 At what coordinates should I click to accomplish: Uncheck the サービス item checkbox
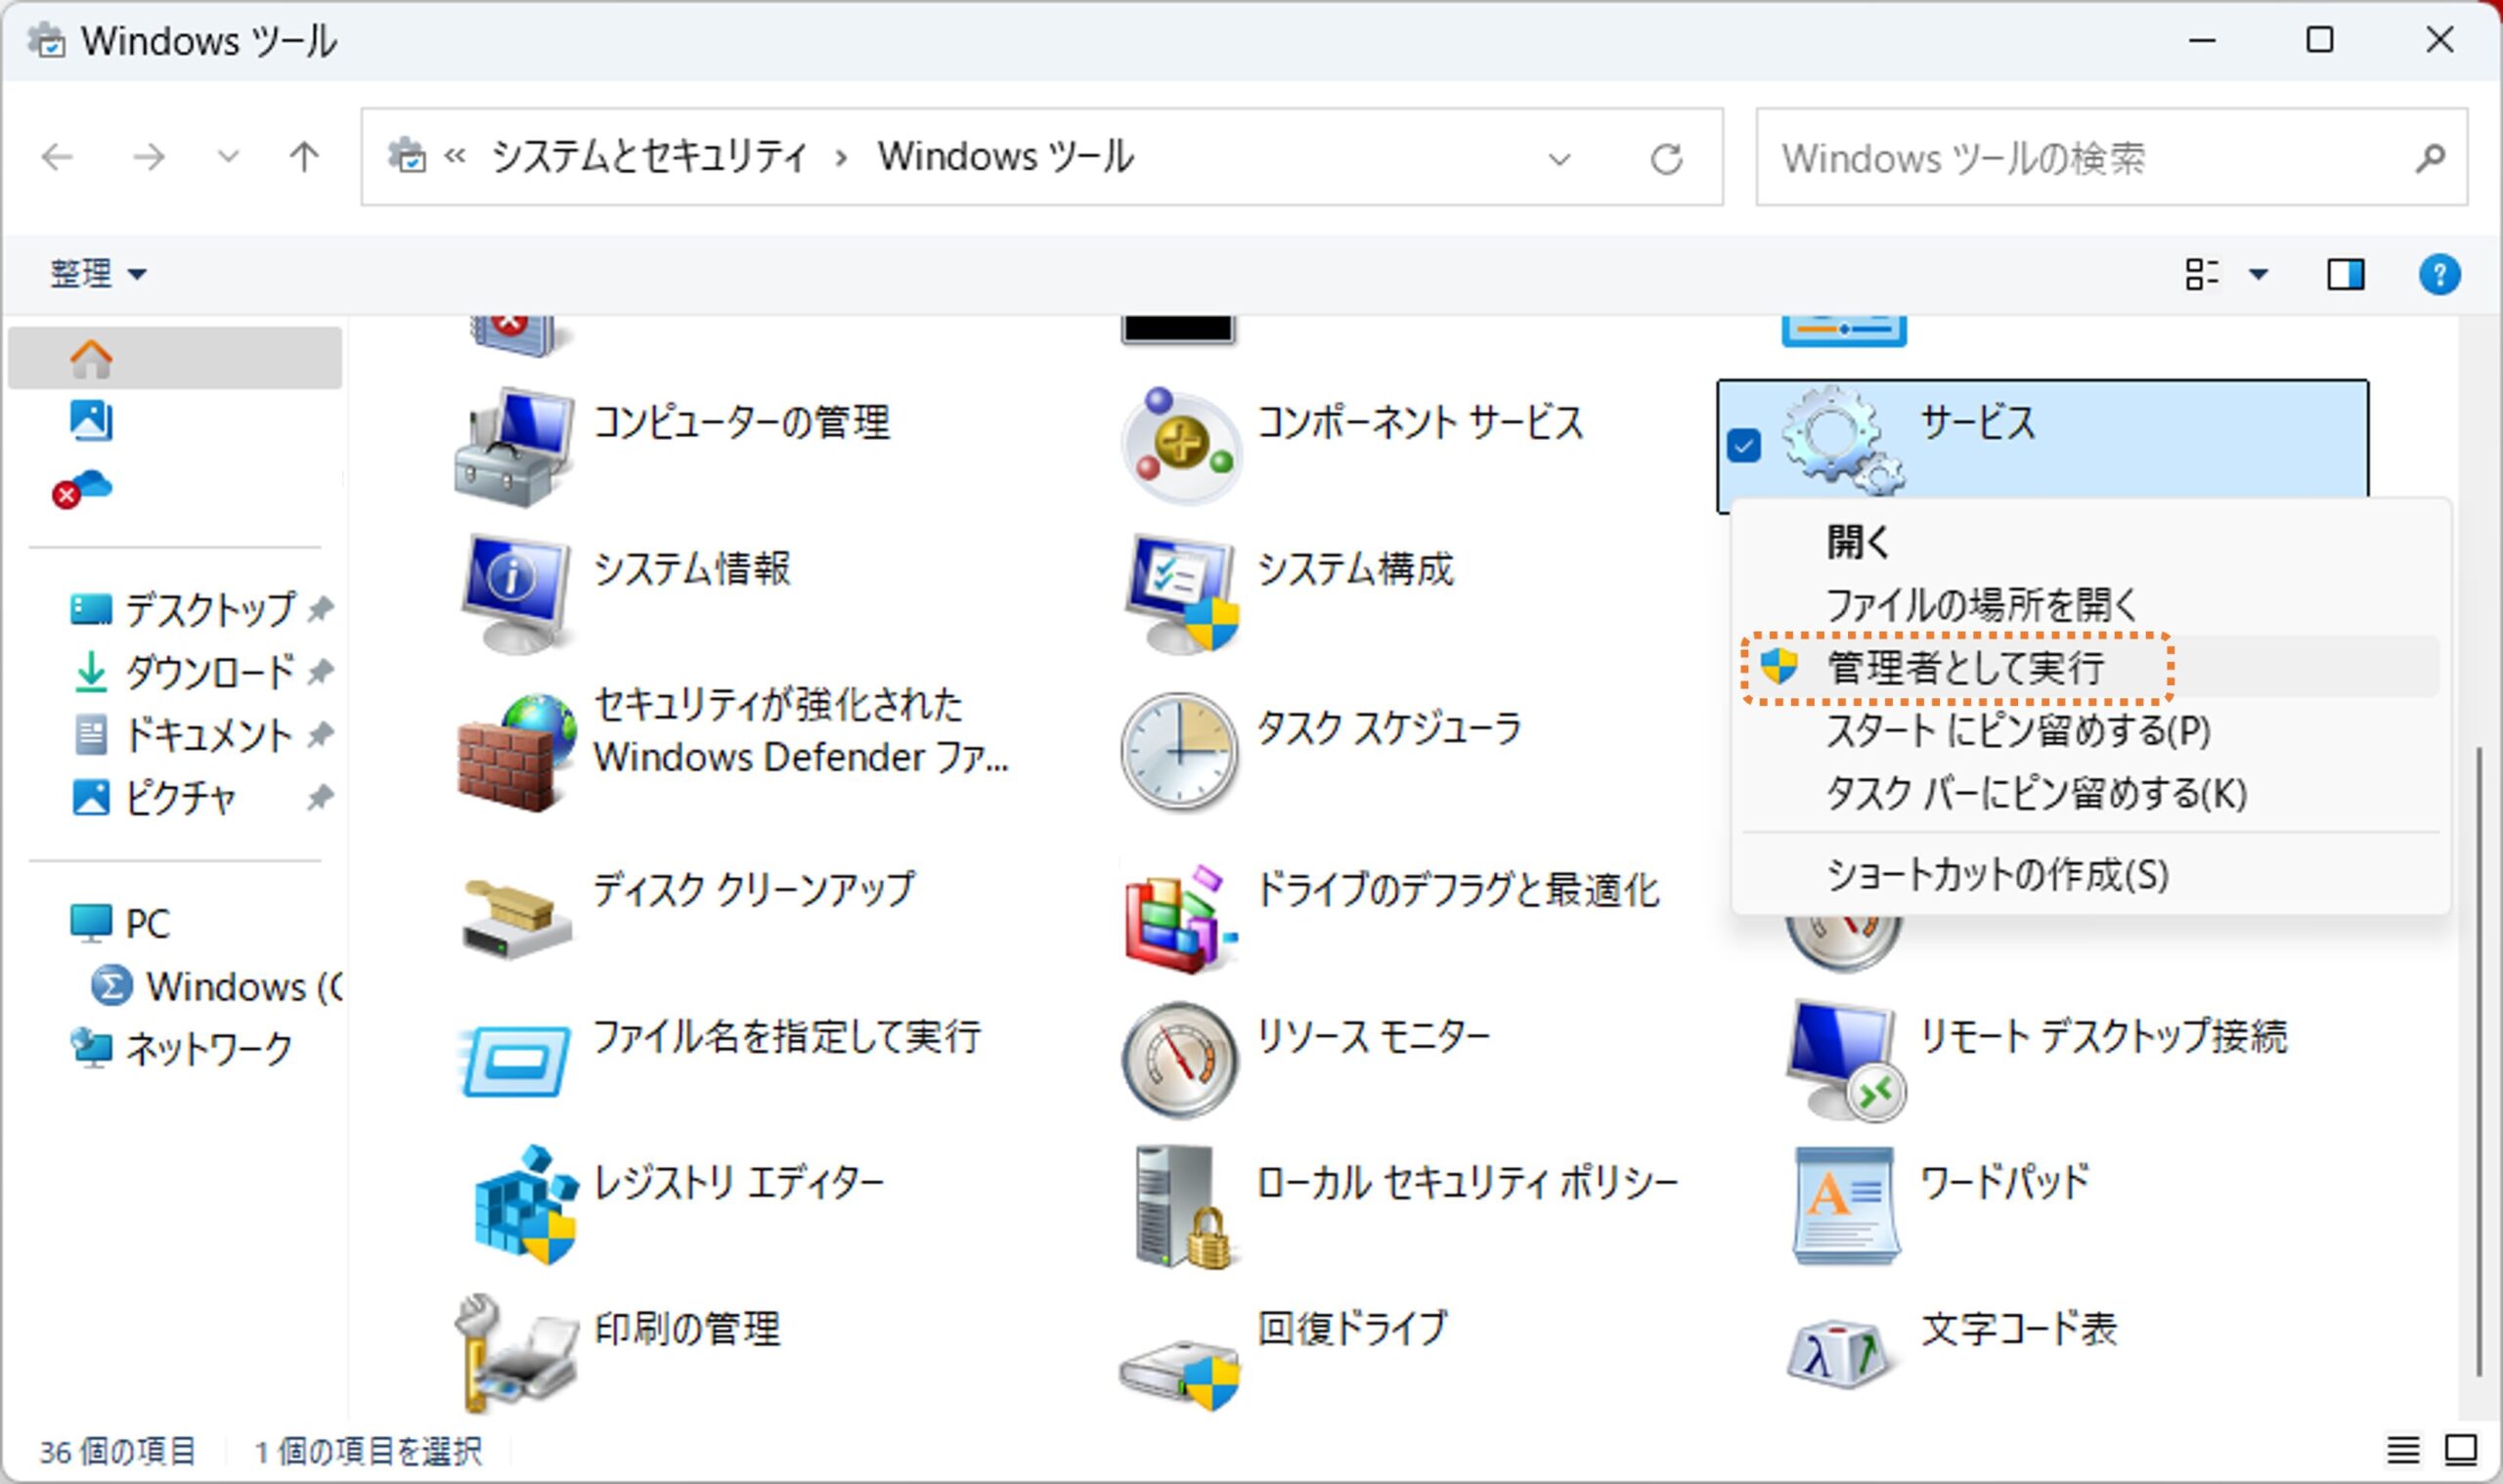[x=1744, y=445]
